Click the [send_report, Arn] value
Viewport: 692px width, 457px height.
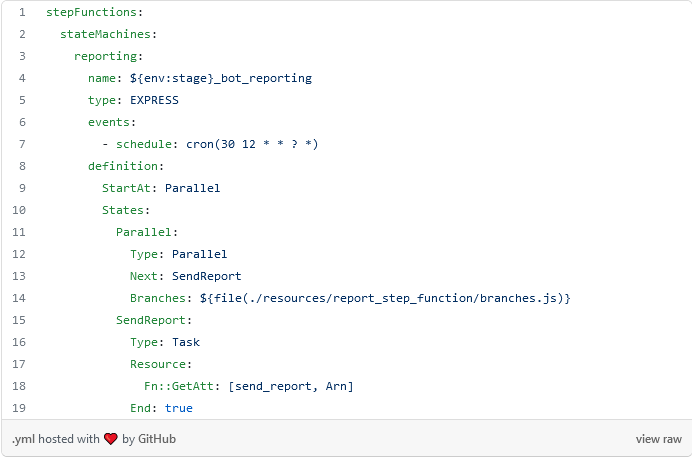pyautogui.click(x=291, y=386)
